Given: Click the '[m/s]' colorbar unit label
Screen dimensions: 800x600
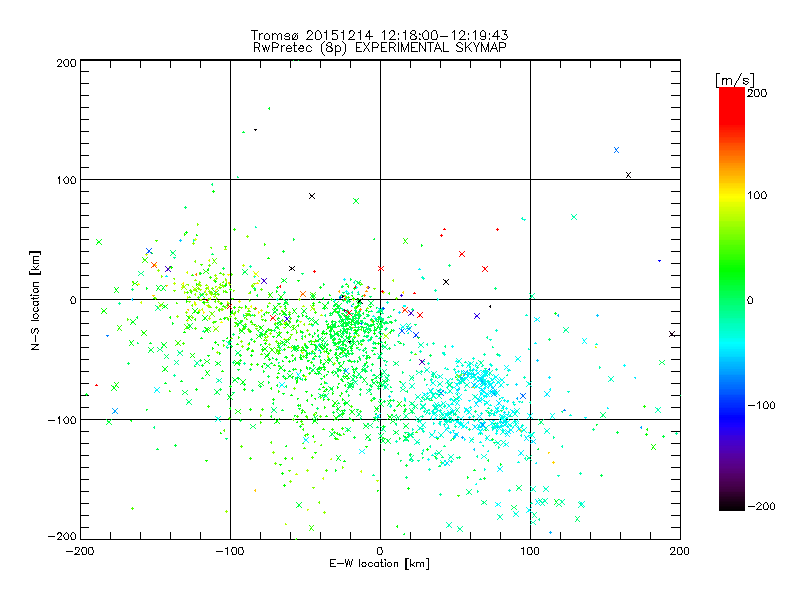Looking at the screenshot, I should pos(735,80).
